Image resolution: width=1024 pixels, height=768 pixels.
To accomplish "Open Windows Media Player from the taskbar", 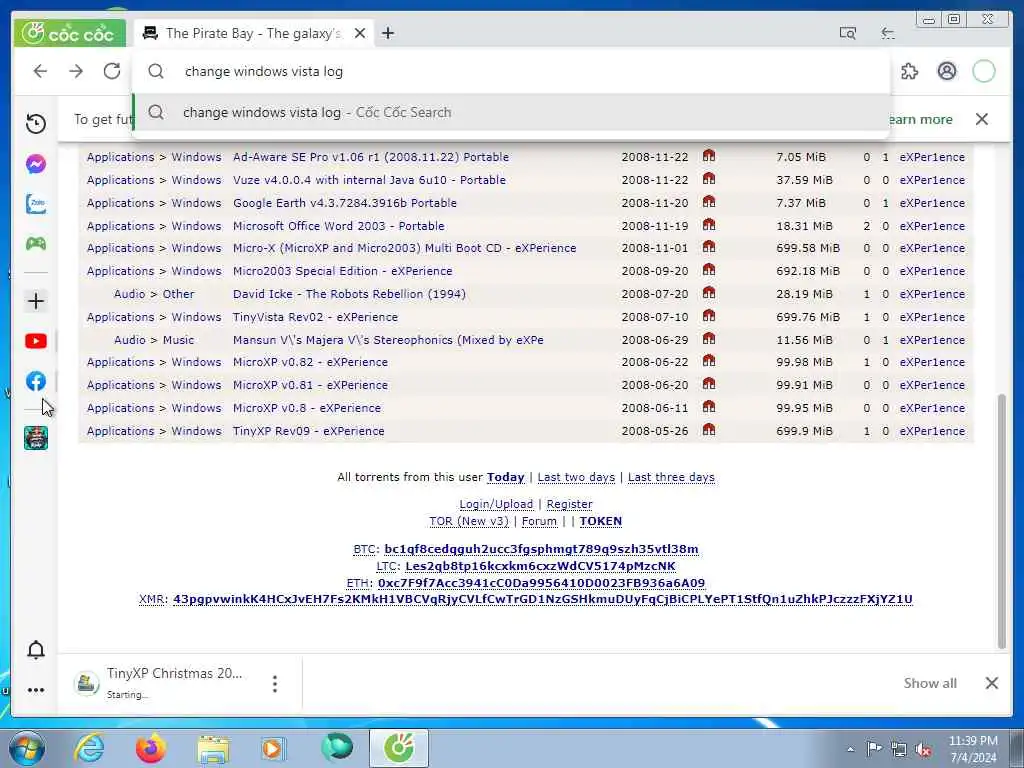I will [x=274, y=748].
